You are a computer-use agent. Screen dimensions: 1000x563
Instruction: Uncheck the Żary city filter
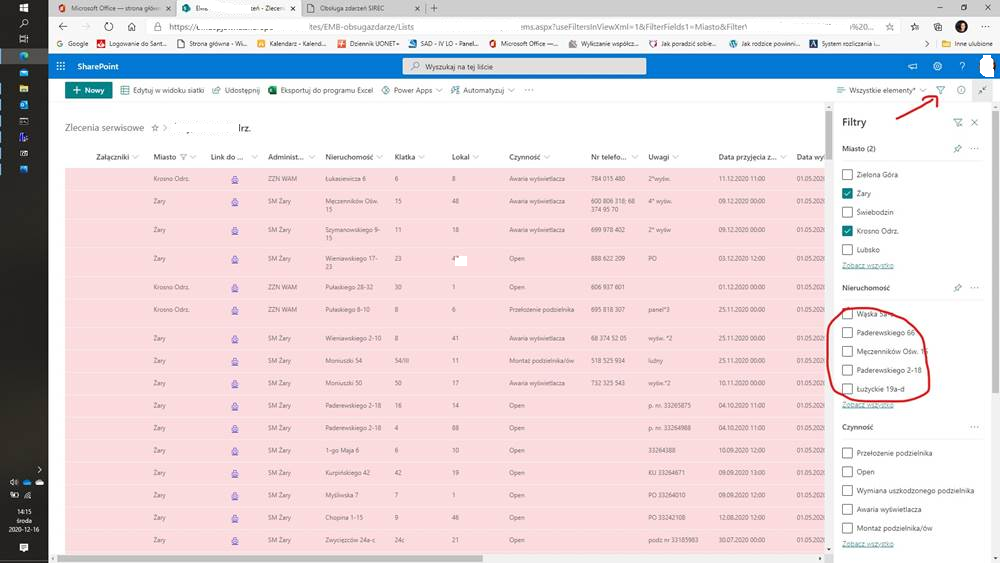tap(847, 193)
